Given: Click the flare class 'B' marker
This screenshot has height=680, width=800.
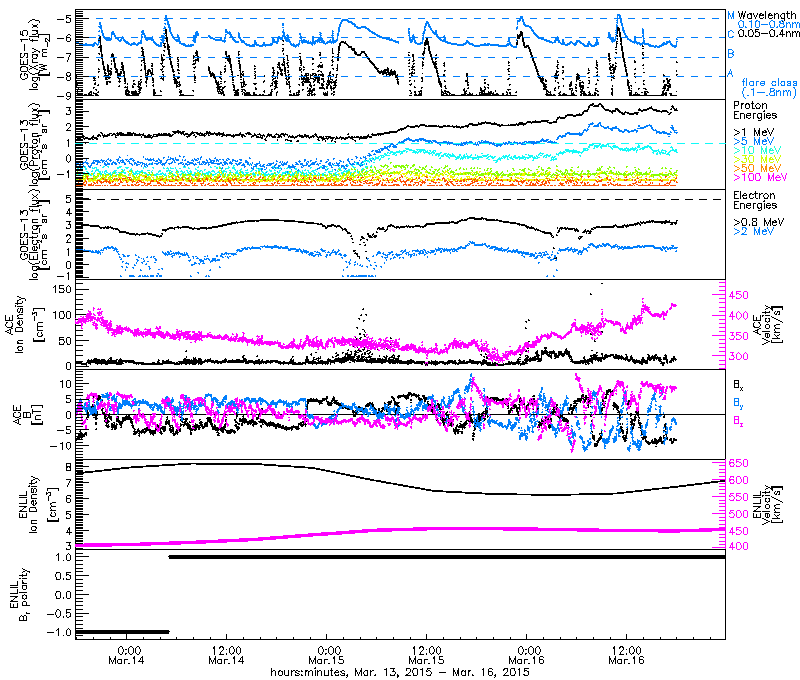Looking at the screenshot, I should tap(731, 54).
